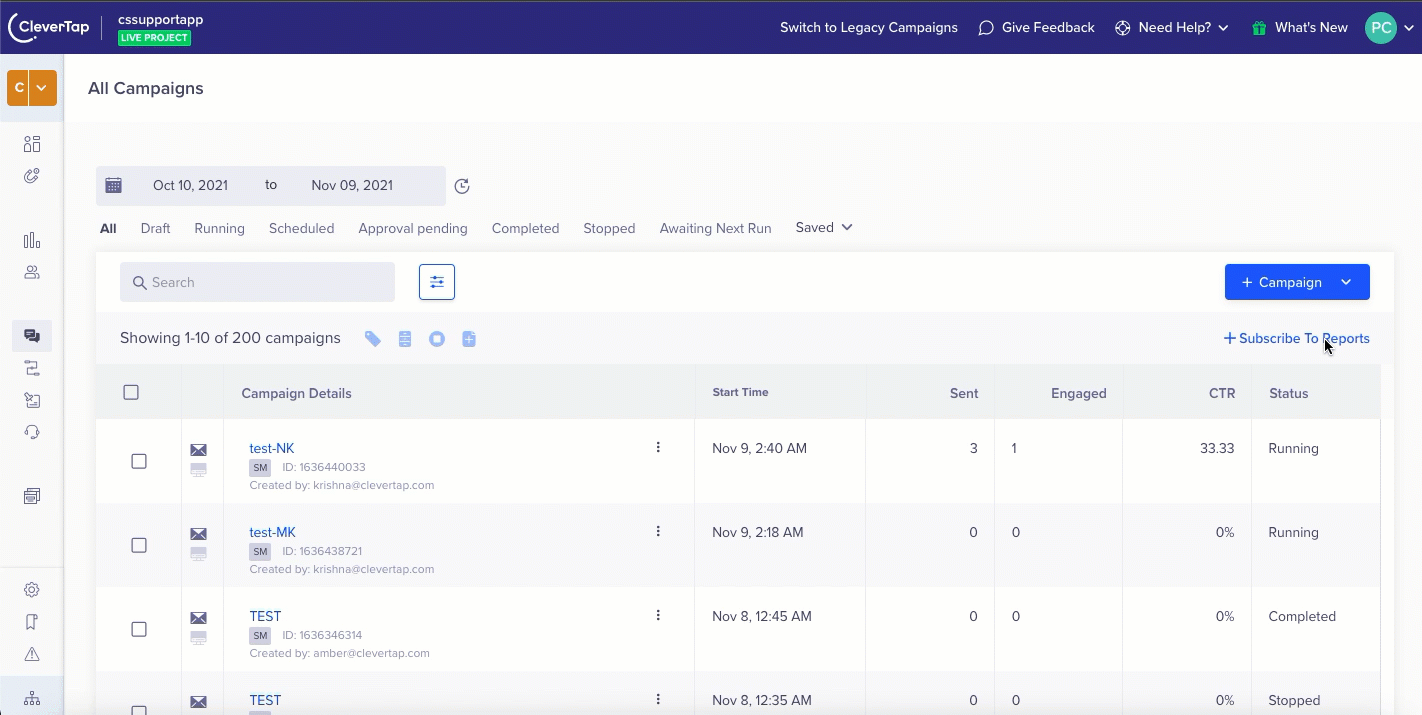Switch to the Running campaigns tab

[x=219, y=228]
